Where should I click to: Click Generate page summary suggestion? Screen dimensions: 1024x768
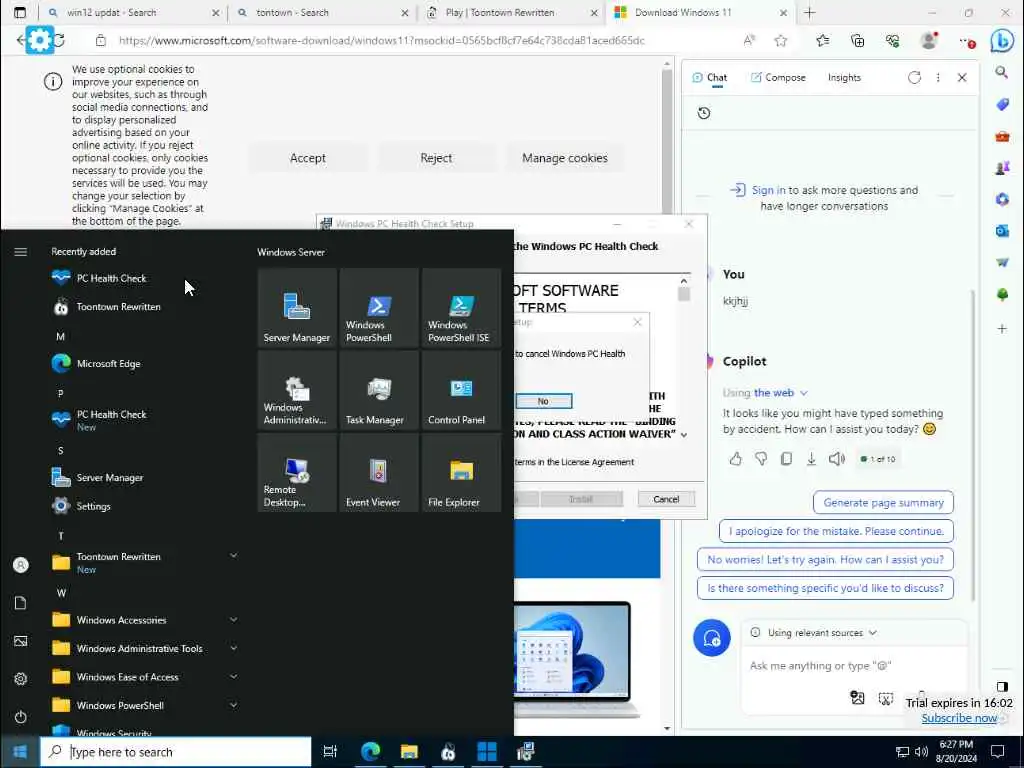click(883, 503)
